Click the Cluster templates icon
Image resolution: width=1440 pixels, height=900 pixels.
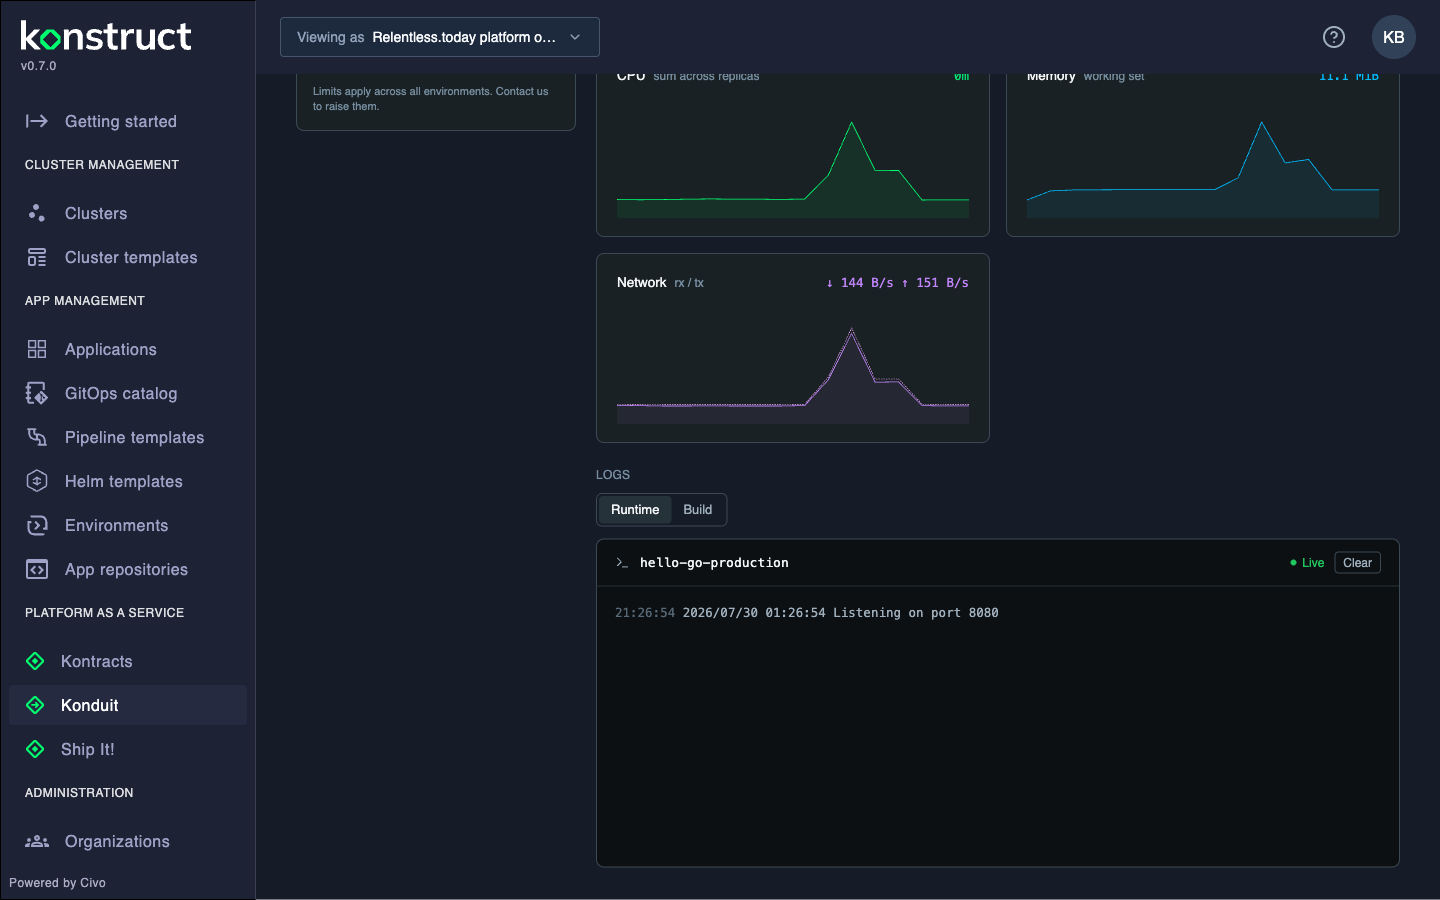[37, 257]
